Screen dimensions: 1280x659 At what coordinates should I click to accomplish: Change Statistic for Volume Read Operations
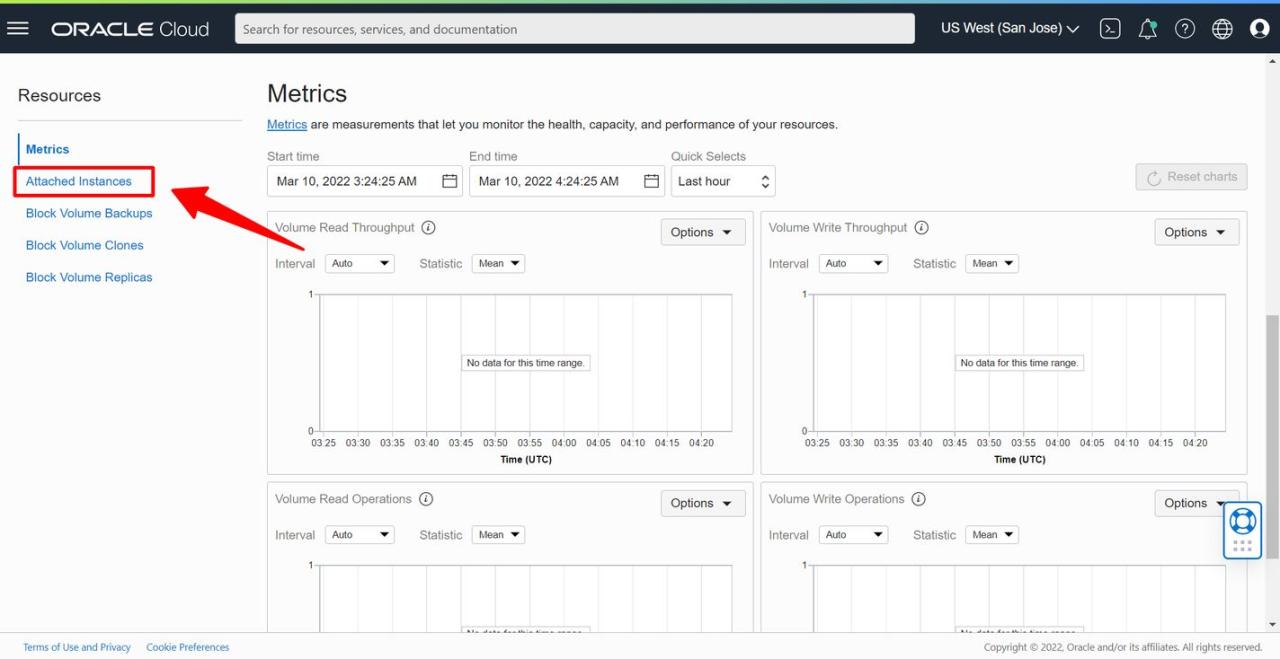[x=498, y=535]
